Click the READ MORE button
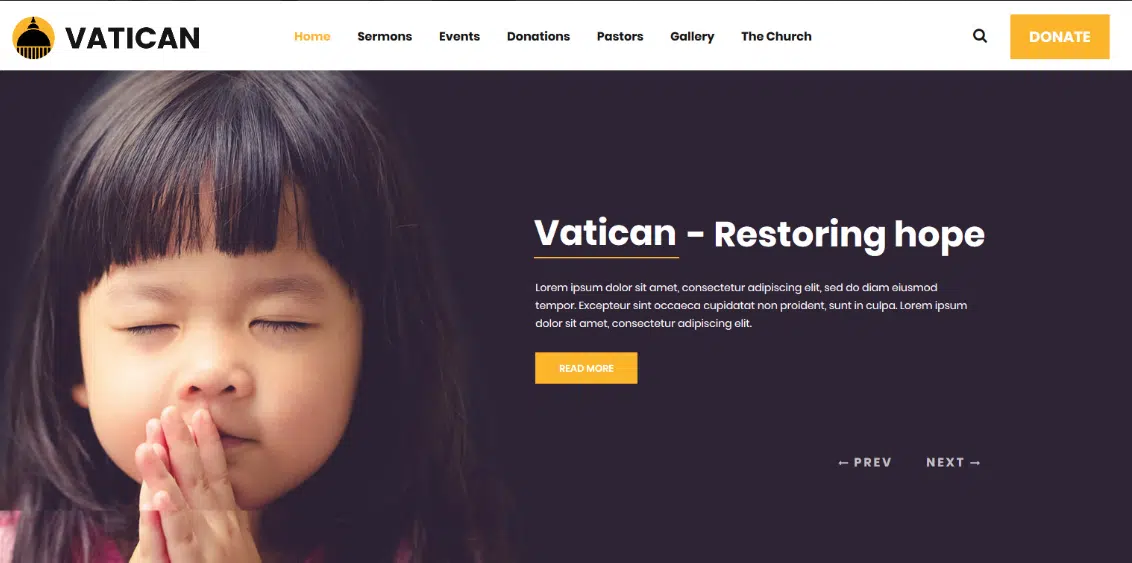 point(586,368)
